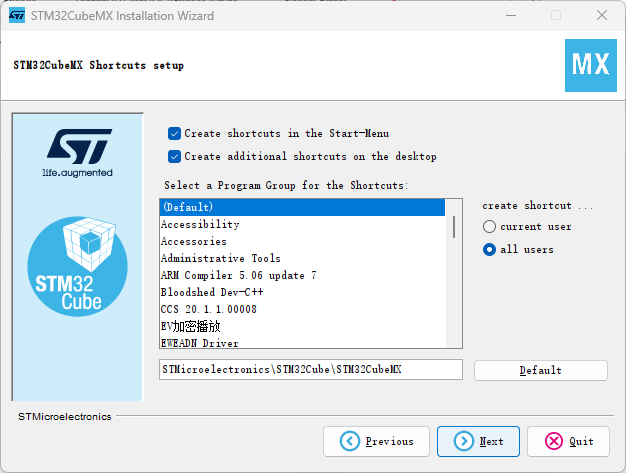Uncheck Create shortcuts in the Start-Menu
The height and width of the screenshot is (473, 626).
click(174, 134)
